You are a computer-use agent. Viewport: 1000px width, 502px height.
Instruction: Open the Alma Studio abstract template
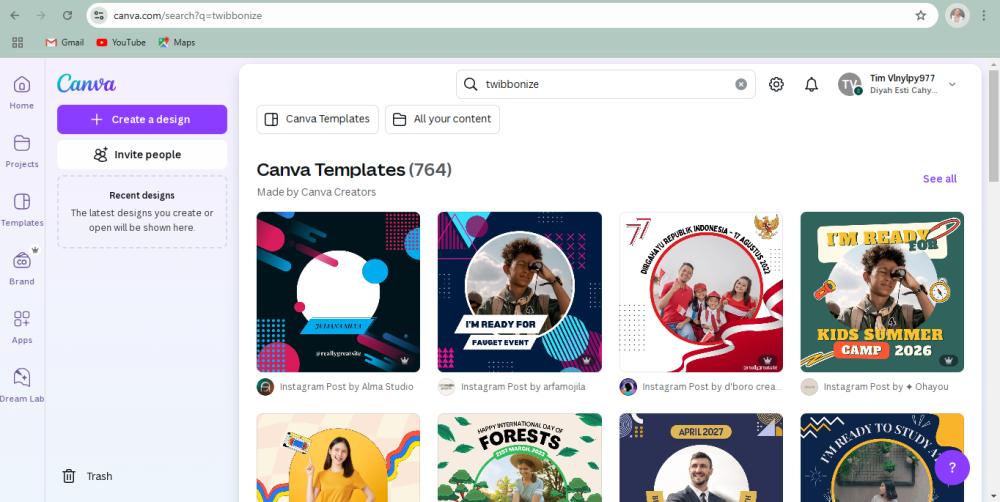338,292
